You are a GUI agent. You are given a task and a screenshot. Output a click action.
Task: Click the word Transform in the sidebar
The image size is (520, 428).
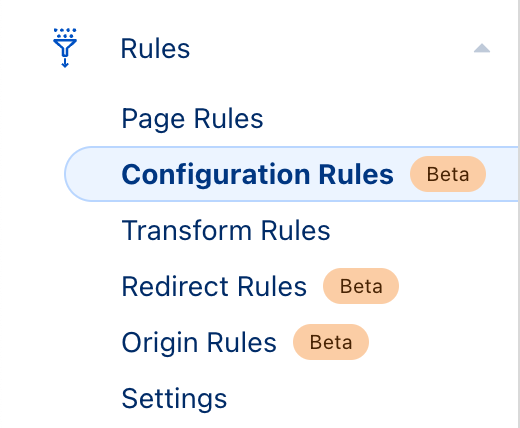point(187,230)
